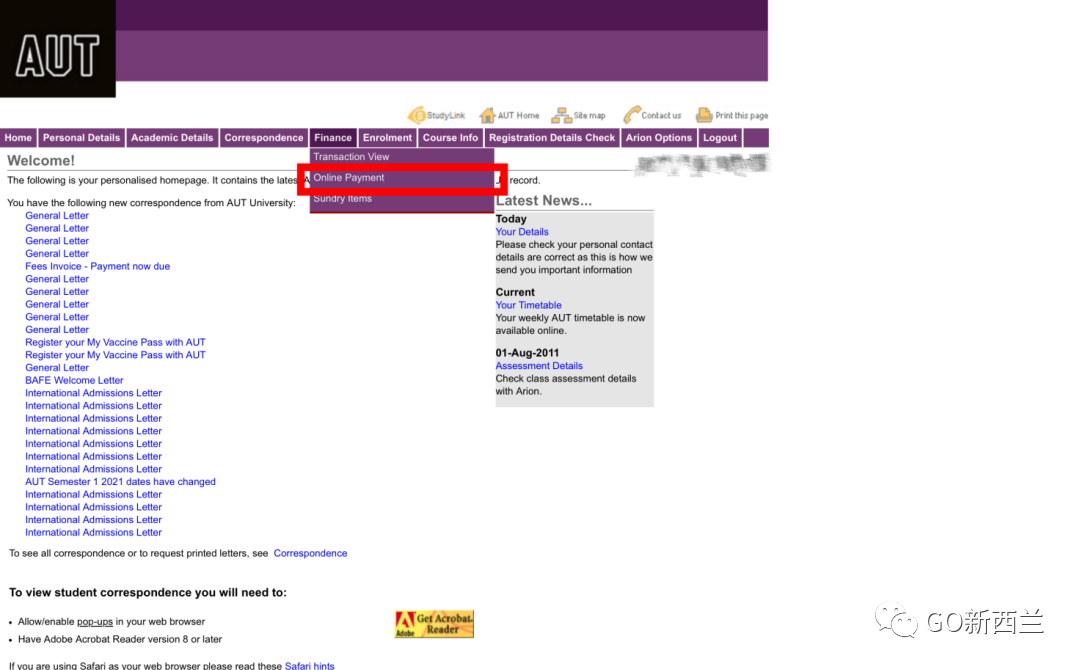
Task: Open the Enrolment menu
Action: point(387,138)
